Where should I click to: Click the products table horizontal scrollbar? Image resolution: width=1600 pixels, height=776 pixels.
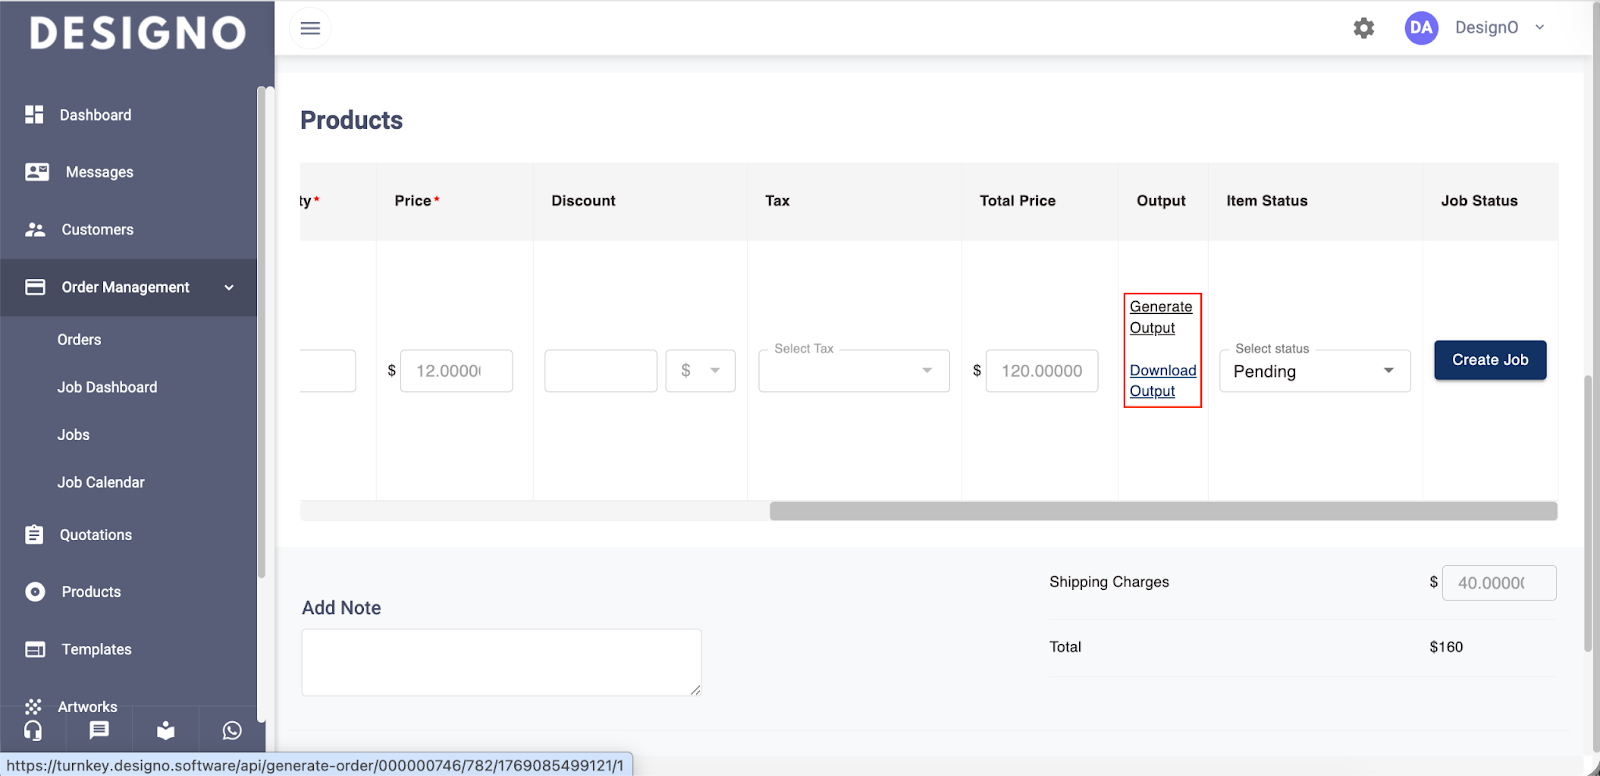coord(1162,511)
